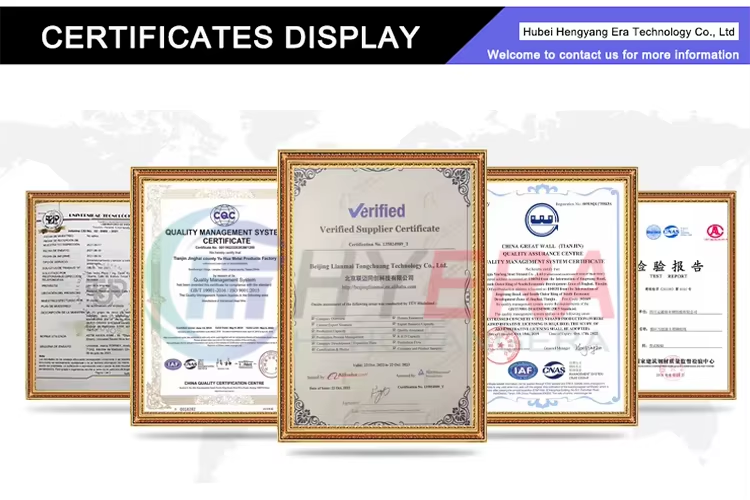Viewport: 750px width, 500px height.
Task: Select the Verified Supplier Certificate title text
Action: tap(379, 230)
